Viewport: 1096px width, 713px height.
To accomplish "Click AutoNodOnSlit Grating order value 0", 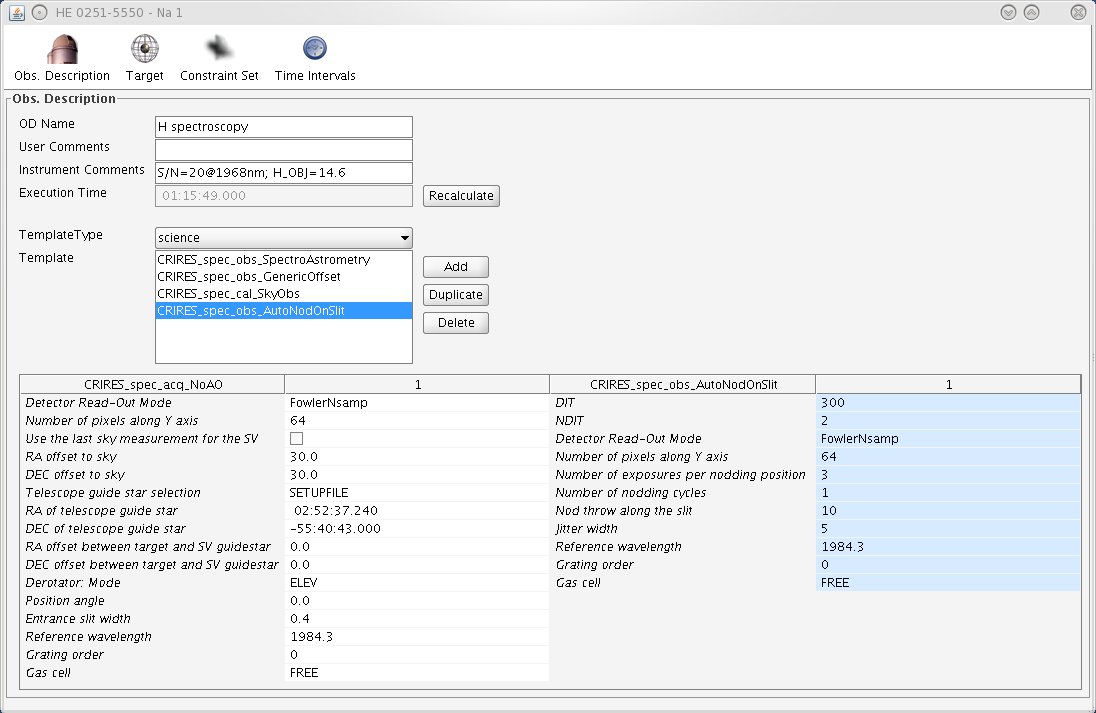I will 948,565.
